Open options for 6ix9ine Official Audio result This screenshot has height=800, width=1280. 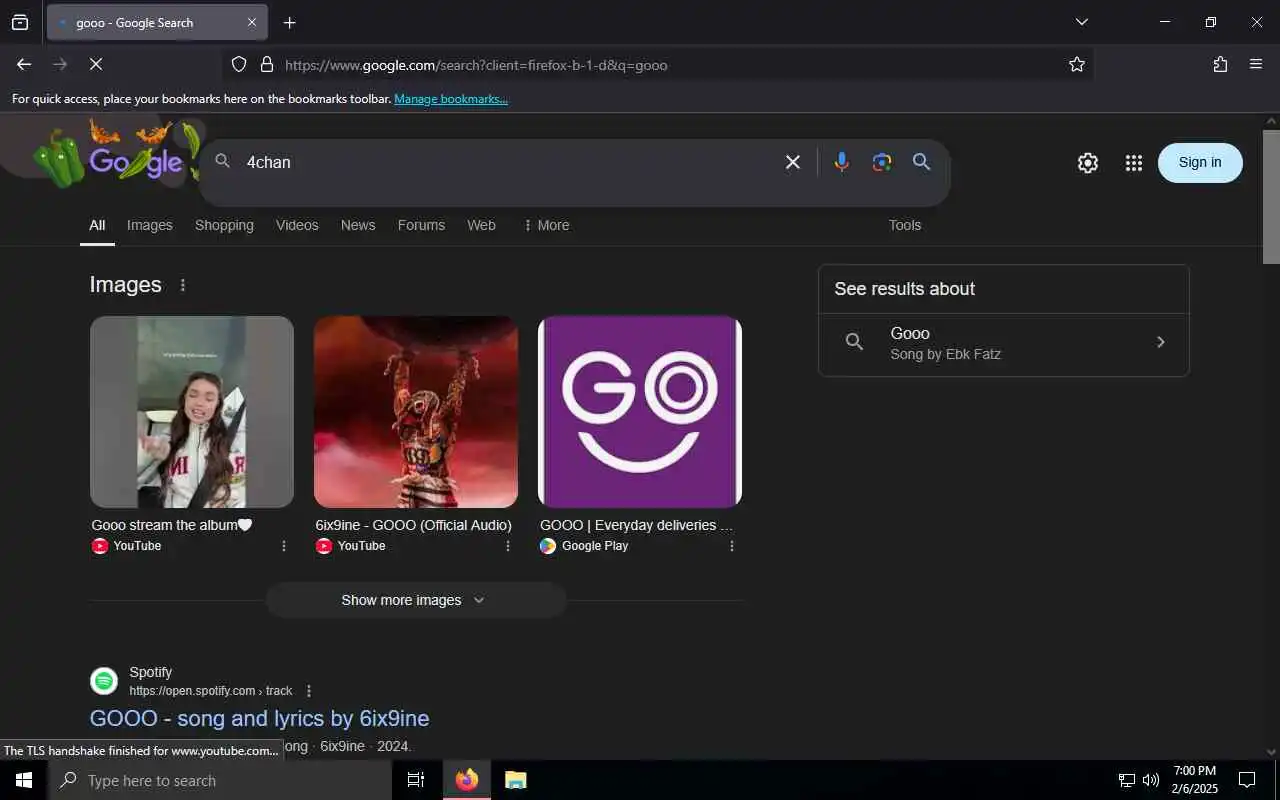point(508,546)
